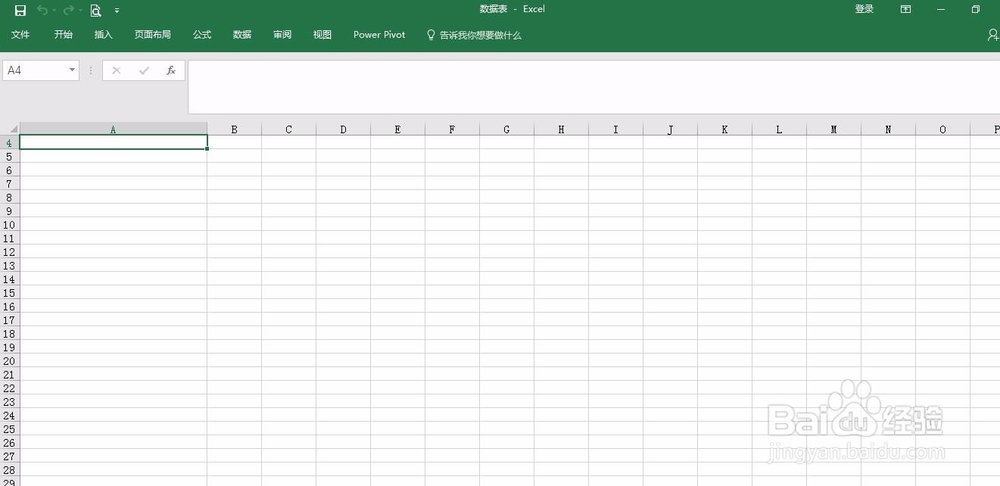
Task: Click cell N20
Action: click(x=888, y=361)
